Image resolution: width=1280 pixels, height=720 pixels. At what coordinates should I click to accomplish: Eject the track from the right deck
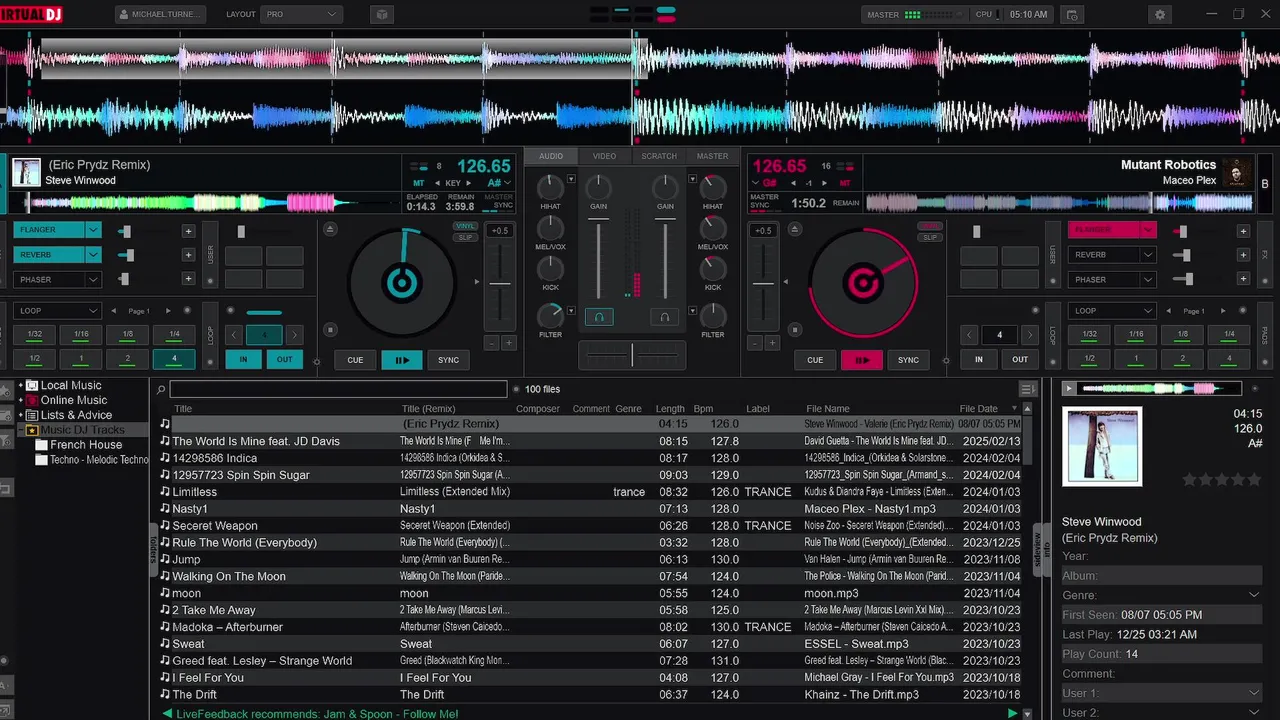(x=794, y=230)
